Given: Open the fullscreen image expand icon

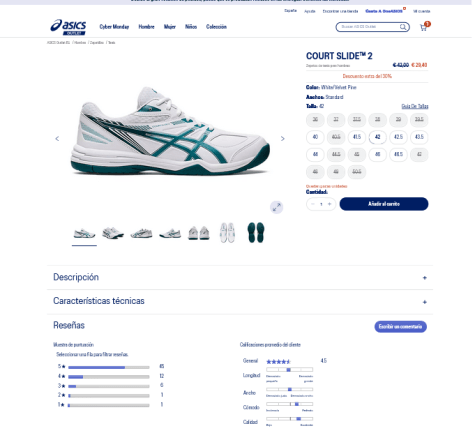Looking at the screenshot, I should (277, 207).
